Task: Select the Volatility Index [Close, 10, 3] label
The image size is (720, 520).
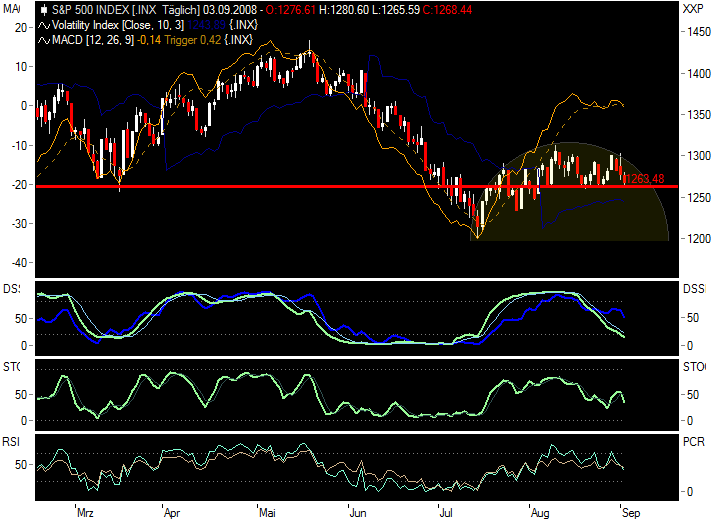Action: click(118, 25)
